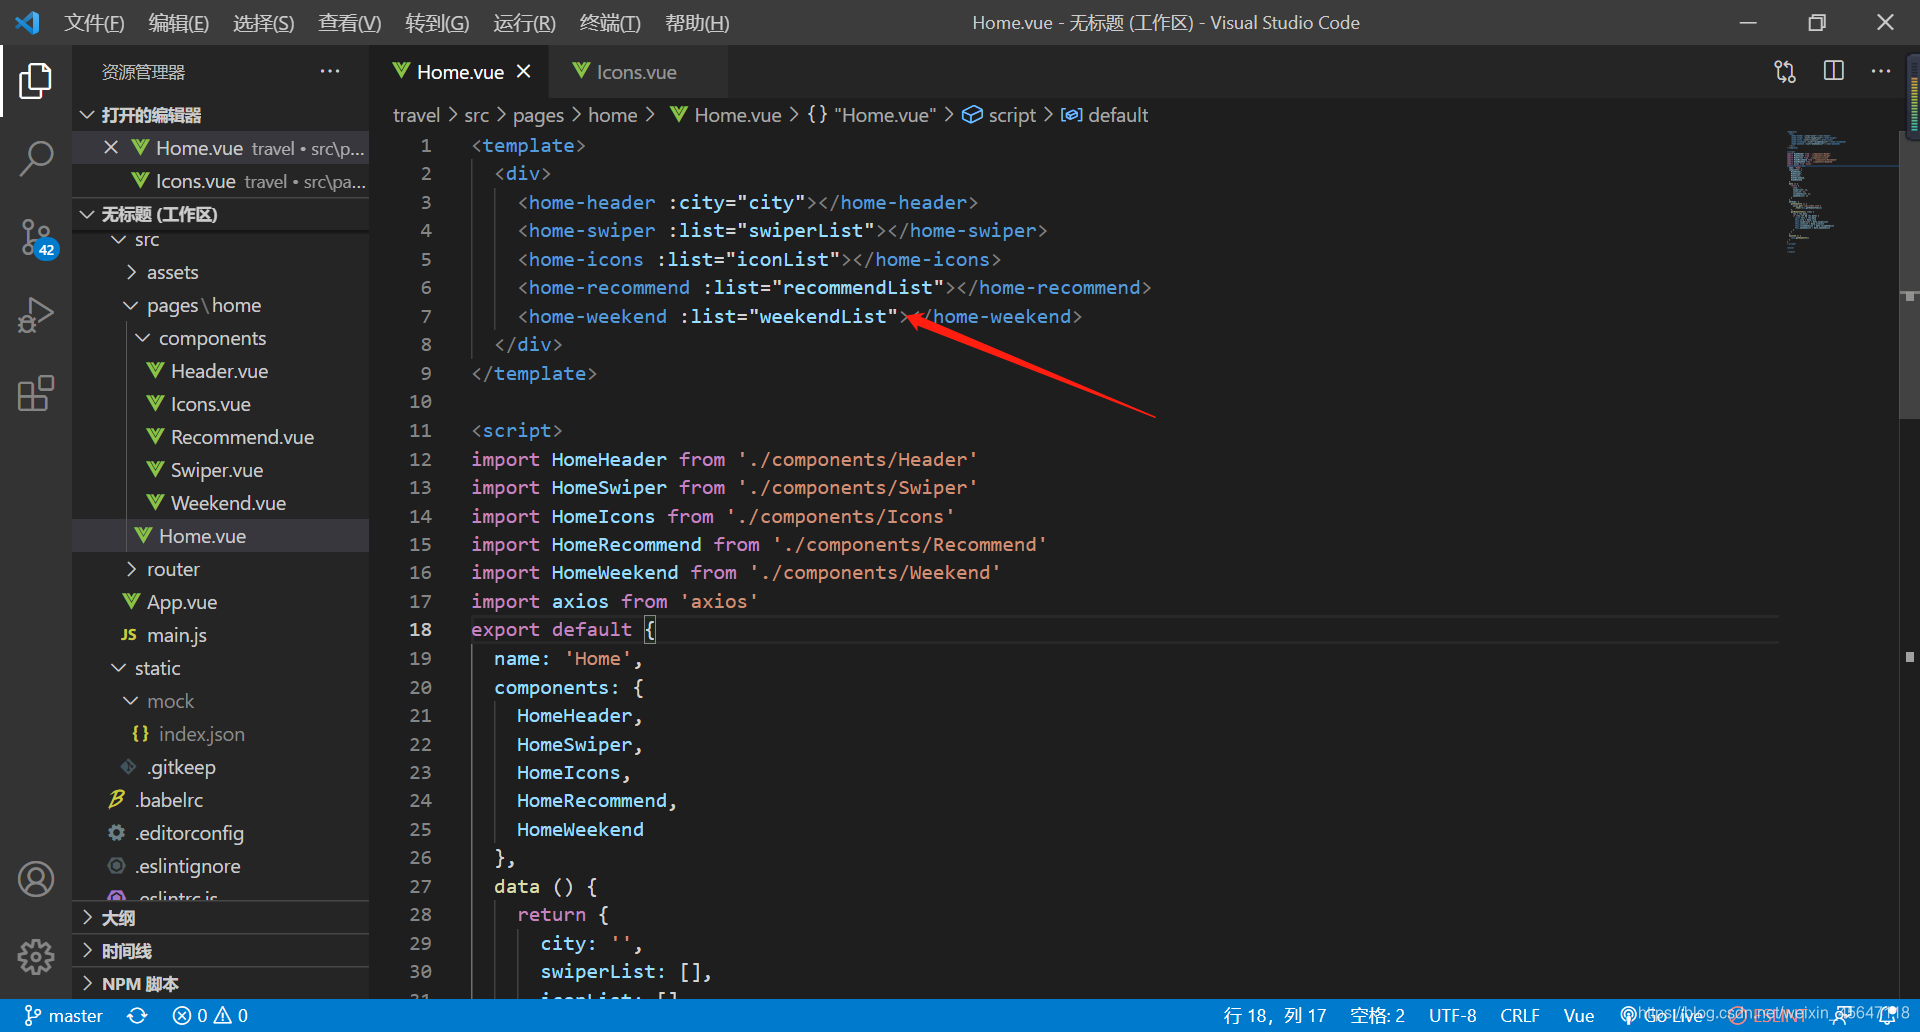Open the Run and Debug view

tap(36, 315)
